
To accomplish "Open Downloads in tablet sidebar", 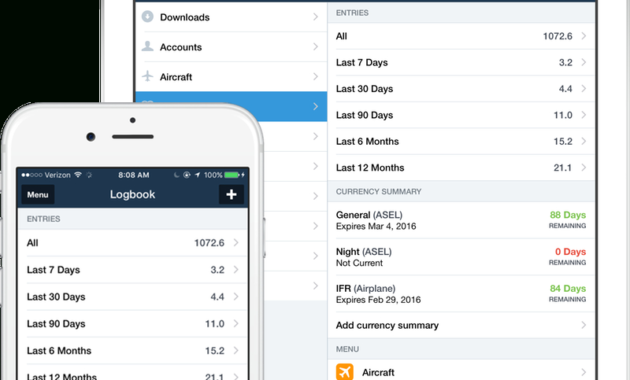I will pyautogui.click(x=231, y=17).
